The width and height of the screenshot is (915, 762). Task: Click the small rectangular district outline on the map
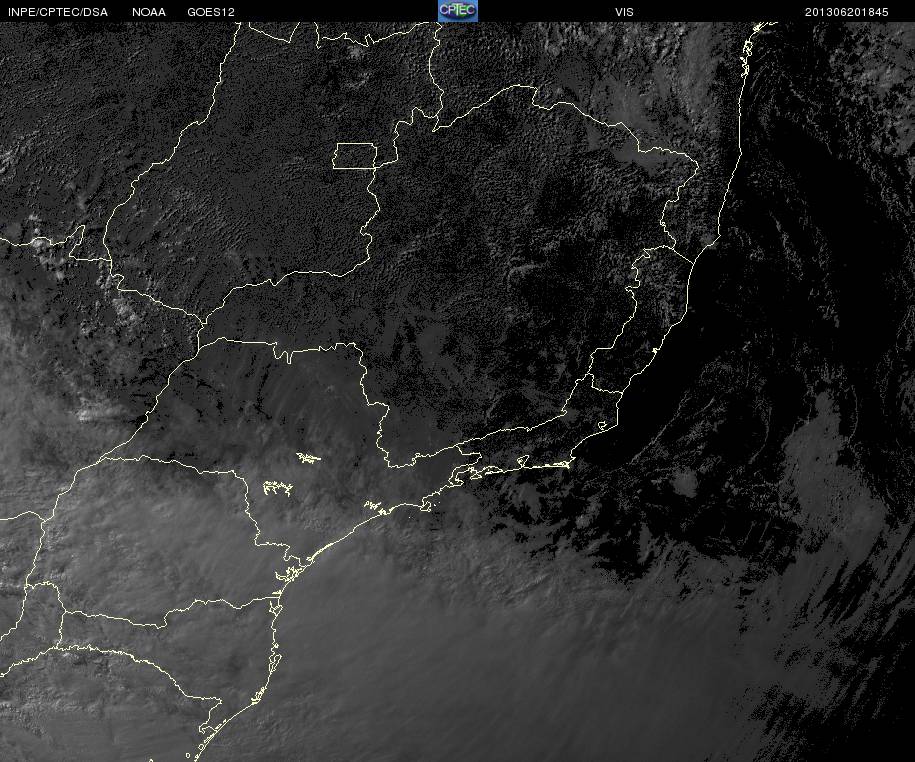tap(355, 156)
